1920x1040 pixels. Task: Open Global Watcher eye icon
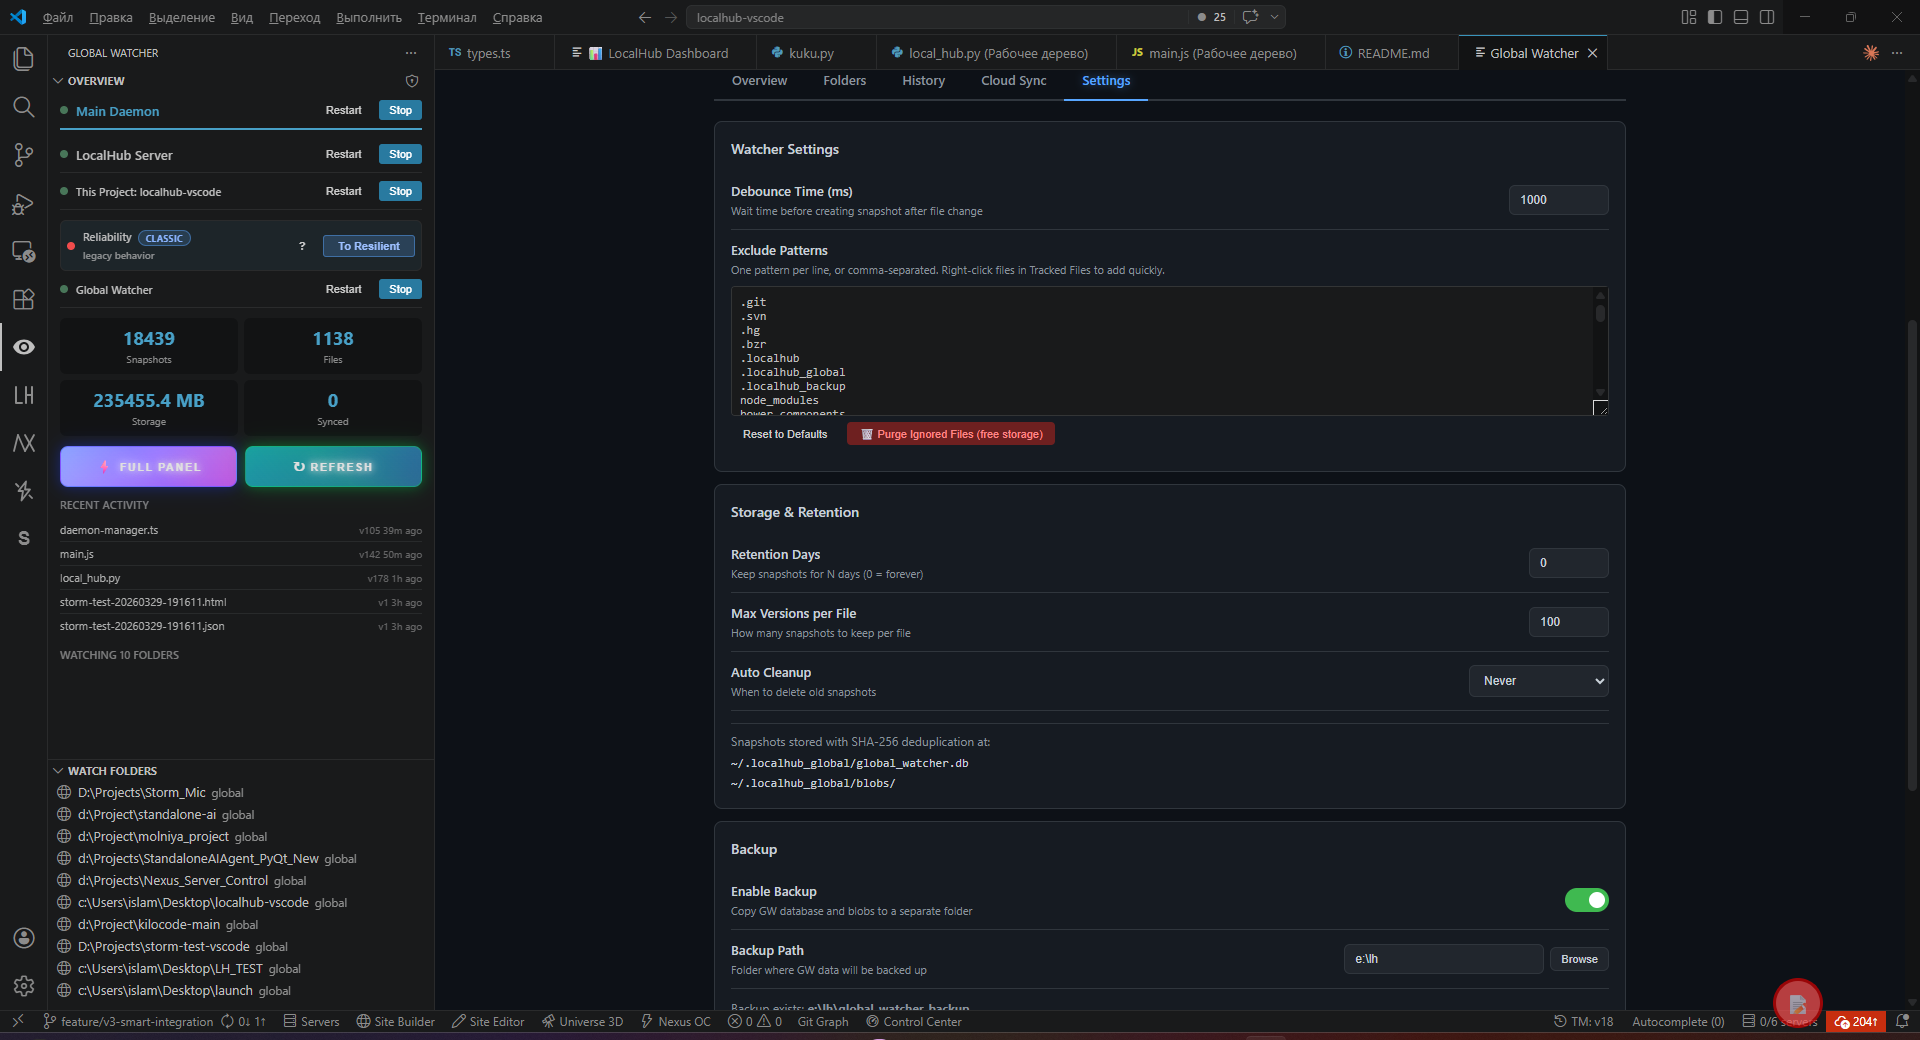click(x=23, y=347)
